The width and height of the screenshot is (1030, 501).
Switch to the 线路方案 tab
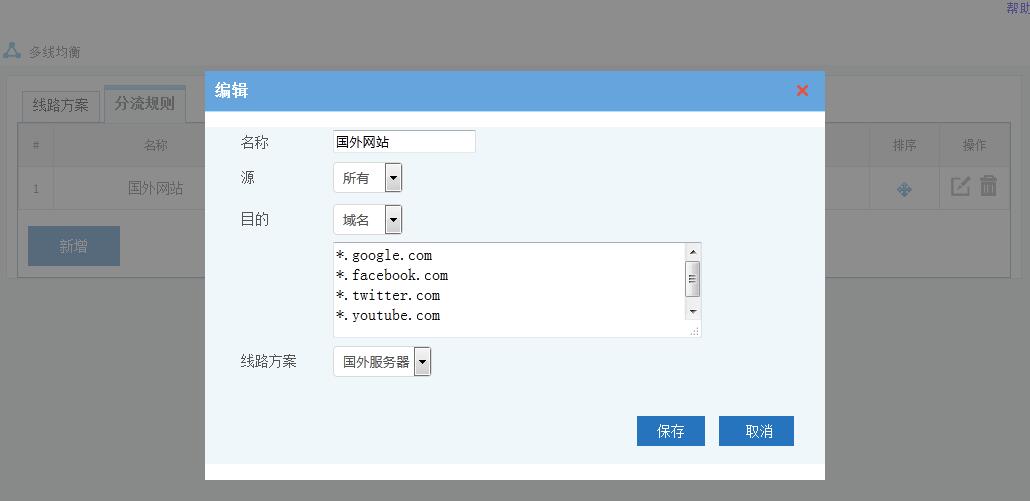pos(61,105)
